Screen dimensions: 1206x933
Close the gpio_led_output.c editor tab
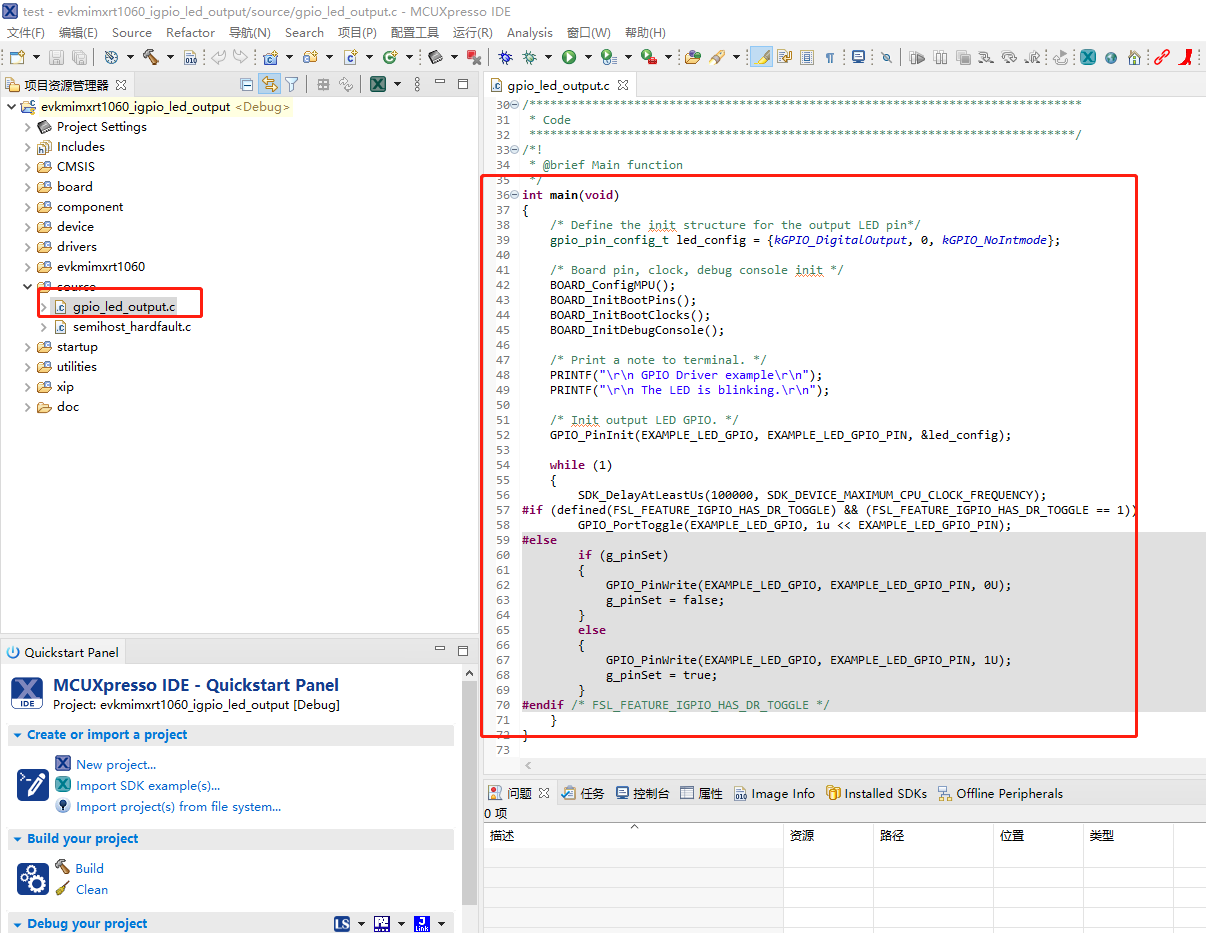[x=622, y=86]
